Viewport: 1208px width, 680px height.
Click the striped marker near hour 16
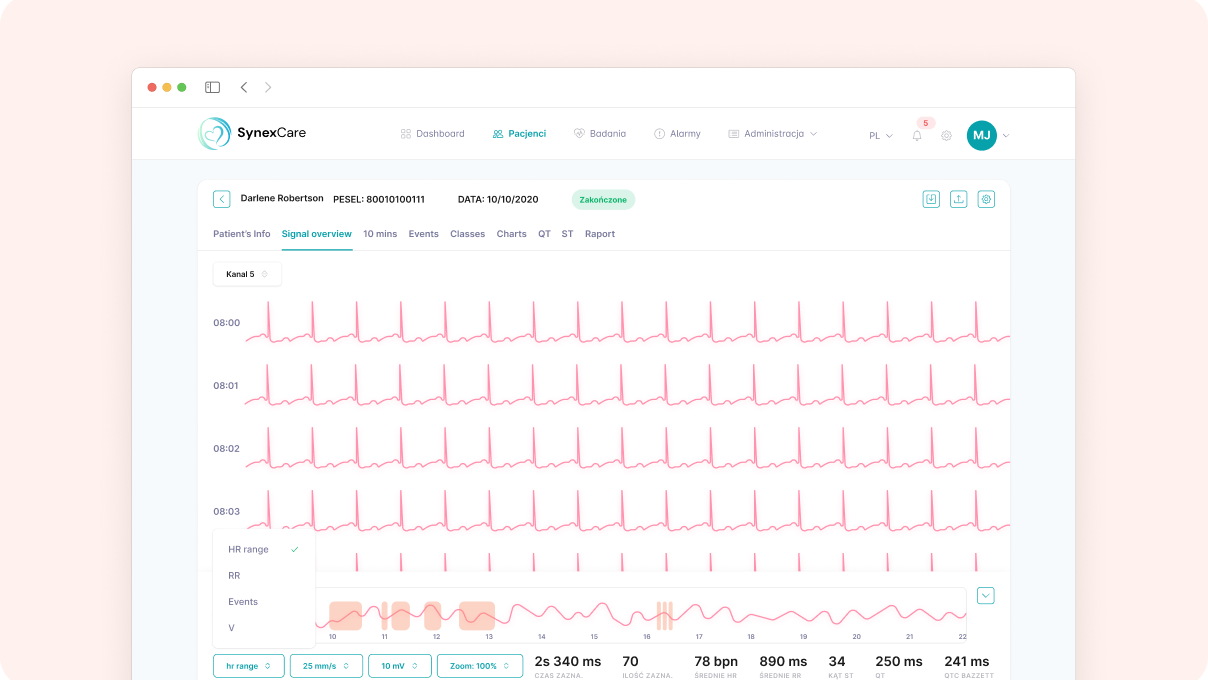(665, 616)
